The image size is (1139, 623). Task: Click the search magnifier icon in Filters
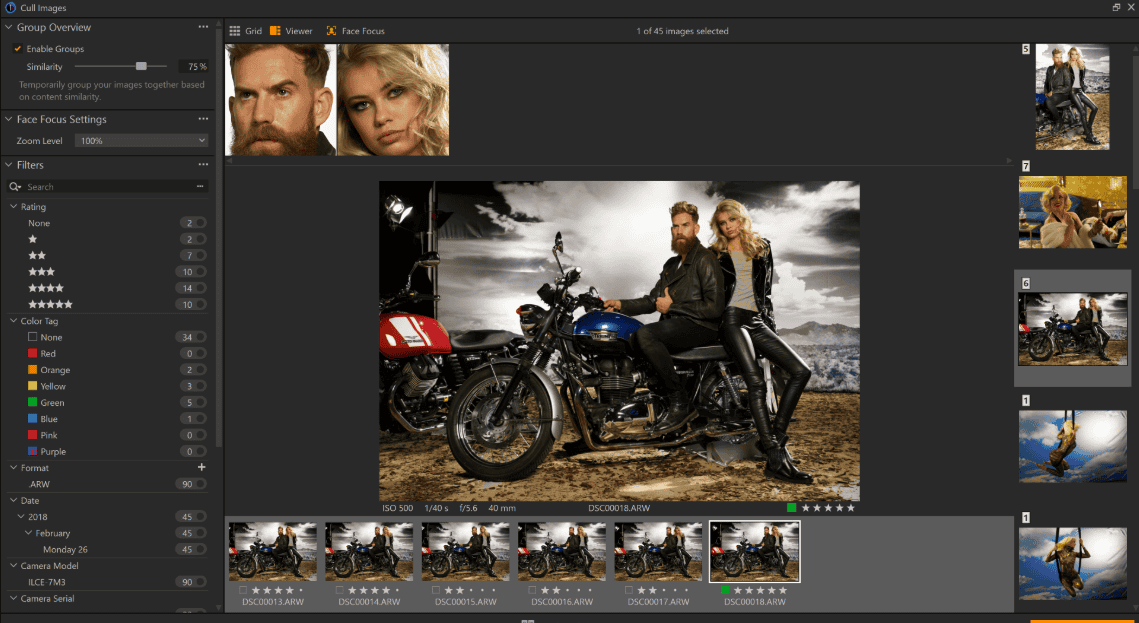click(x=15, y=187)
